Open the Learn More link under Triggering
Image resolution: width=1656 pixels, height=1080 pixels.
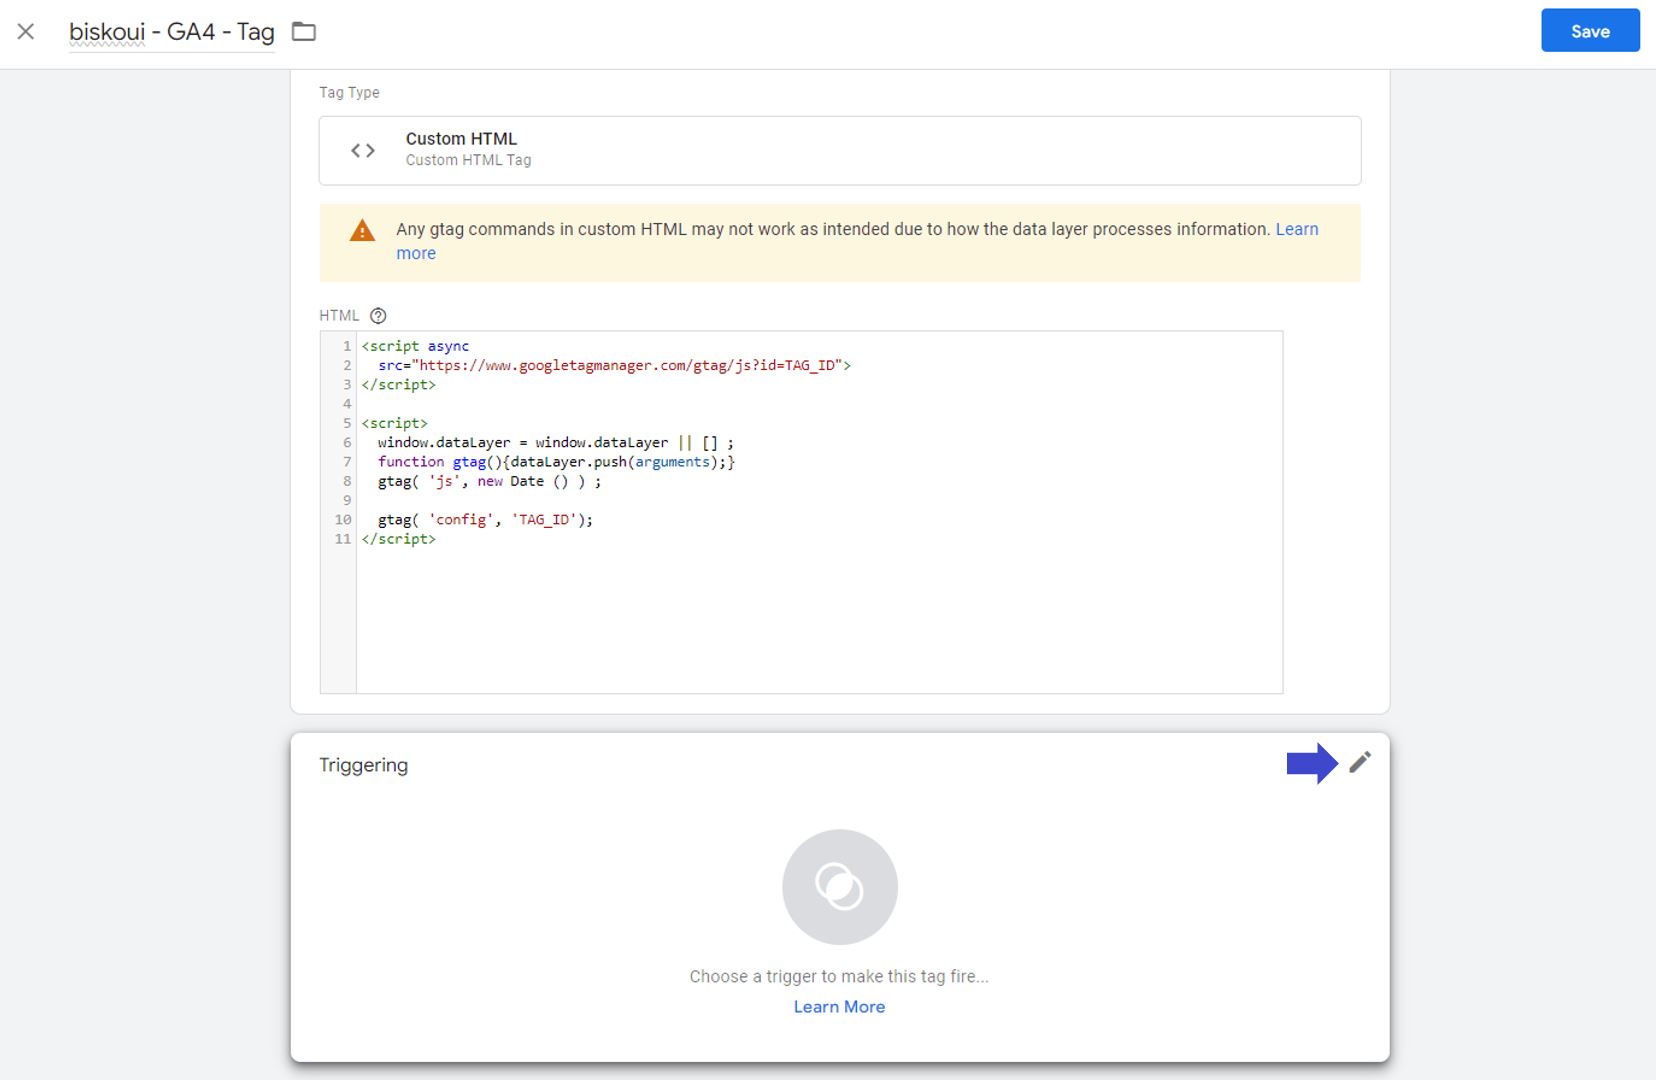839,1007
